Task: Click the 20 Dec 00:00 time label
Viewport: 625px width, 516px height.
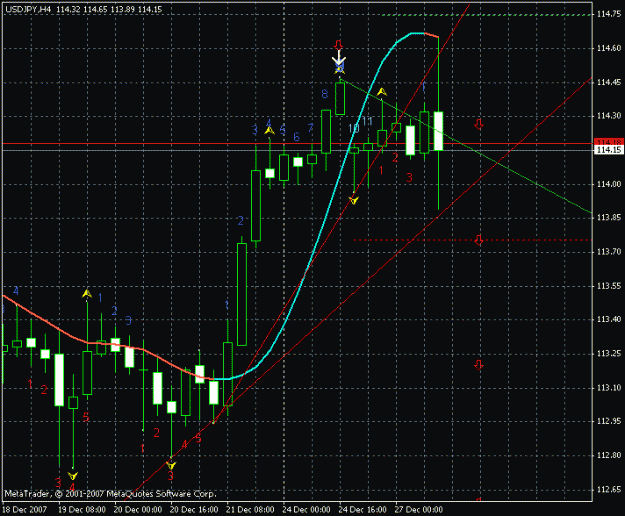Action: pos(138,510)
